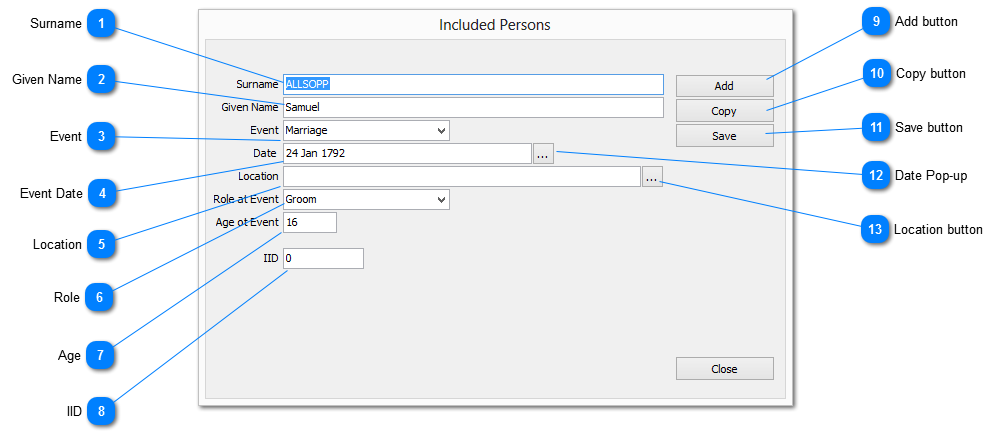
Task: Select callout badge 12 for Date Pop-up
Action: pyautogui.click(x=875, y=176)
